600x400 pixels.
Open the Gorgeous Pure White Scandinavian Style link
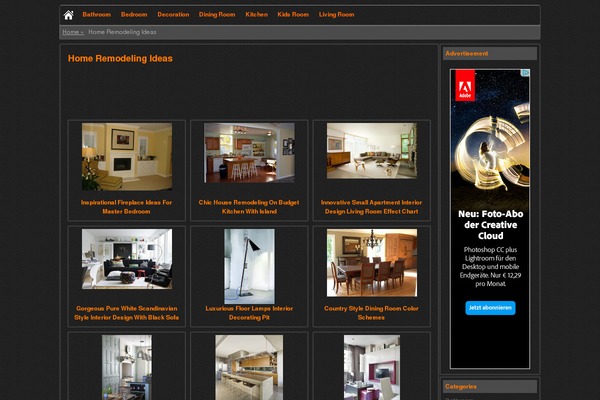coord(127,313)
